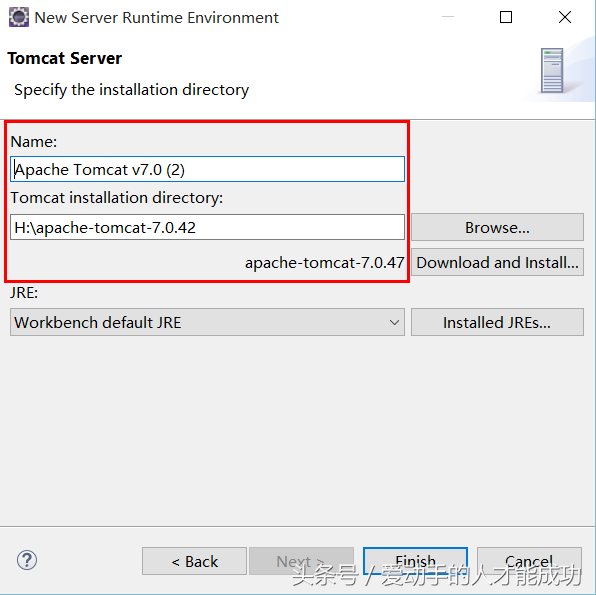The width and height of the screenshot is (596, 595).
Task: Minimize the dialog window
Action: (448, 17)
